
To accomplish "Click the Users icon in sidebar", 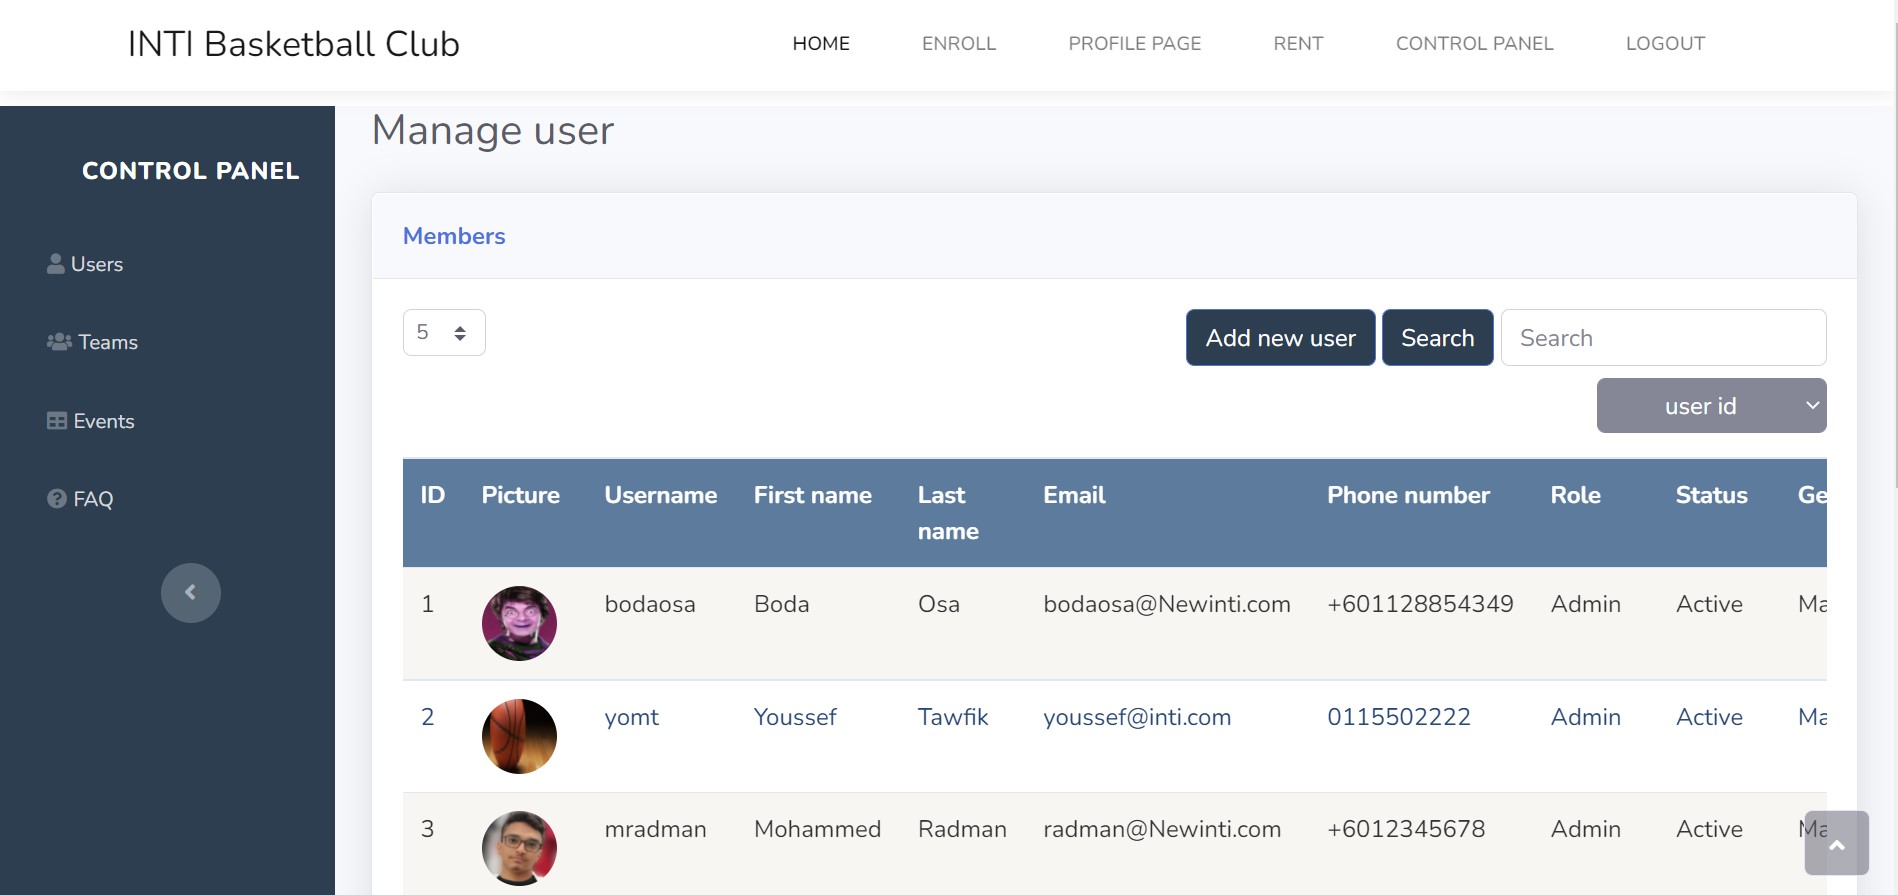I will (56, 264).
